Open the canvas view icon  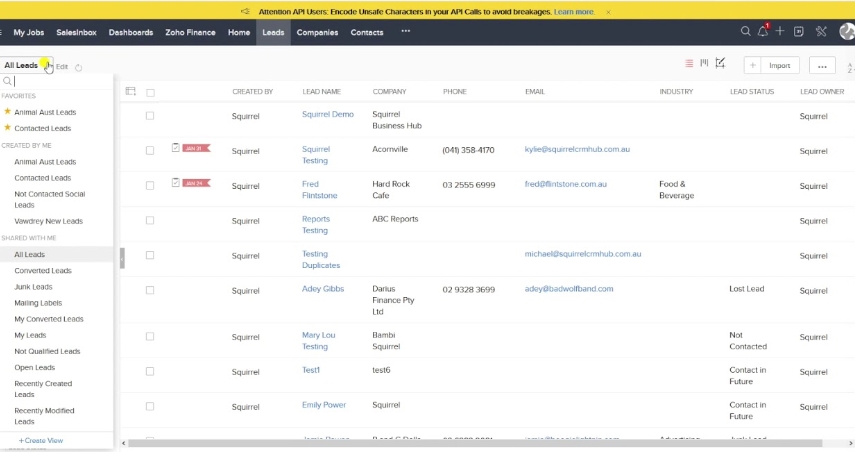(x=720, y=63)
